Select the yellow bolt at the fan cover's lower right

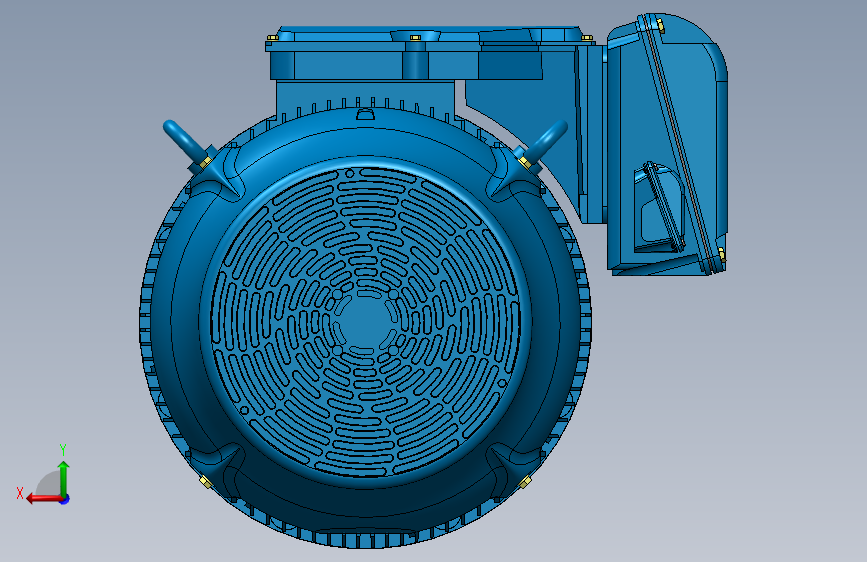(x=525, y=481)
